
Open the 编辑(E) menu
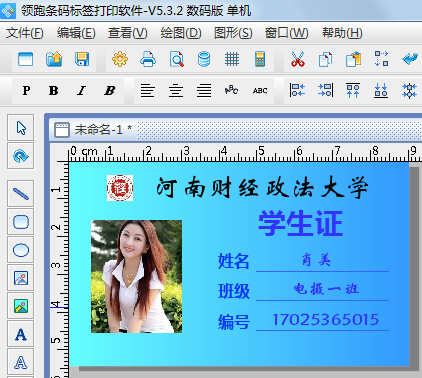point(76,33)
